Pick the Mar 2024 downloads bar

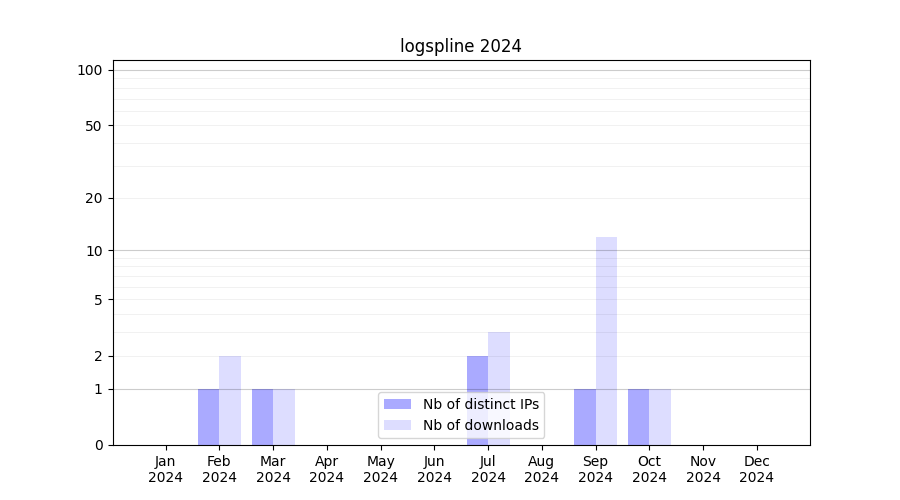(x=284, y=417)
